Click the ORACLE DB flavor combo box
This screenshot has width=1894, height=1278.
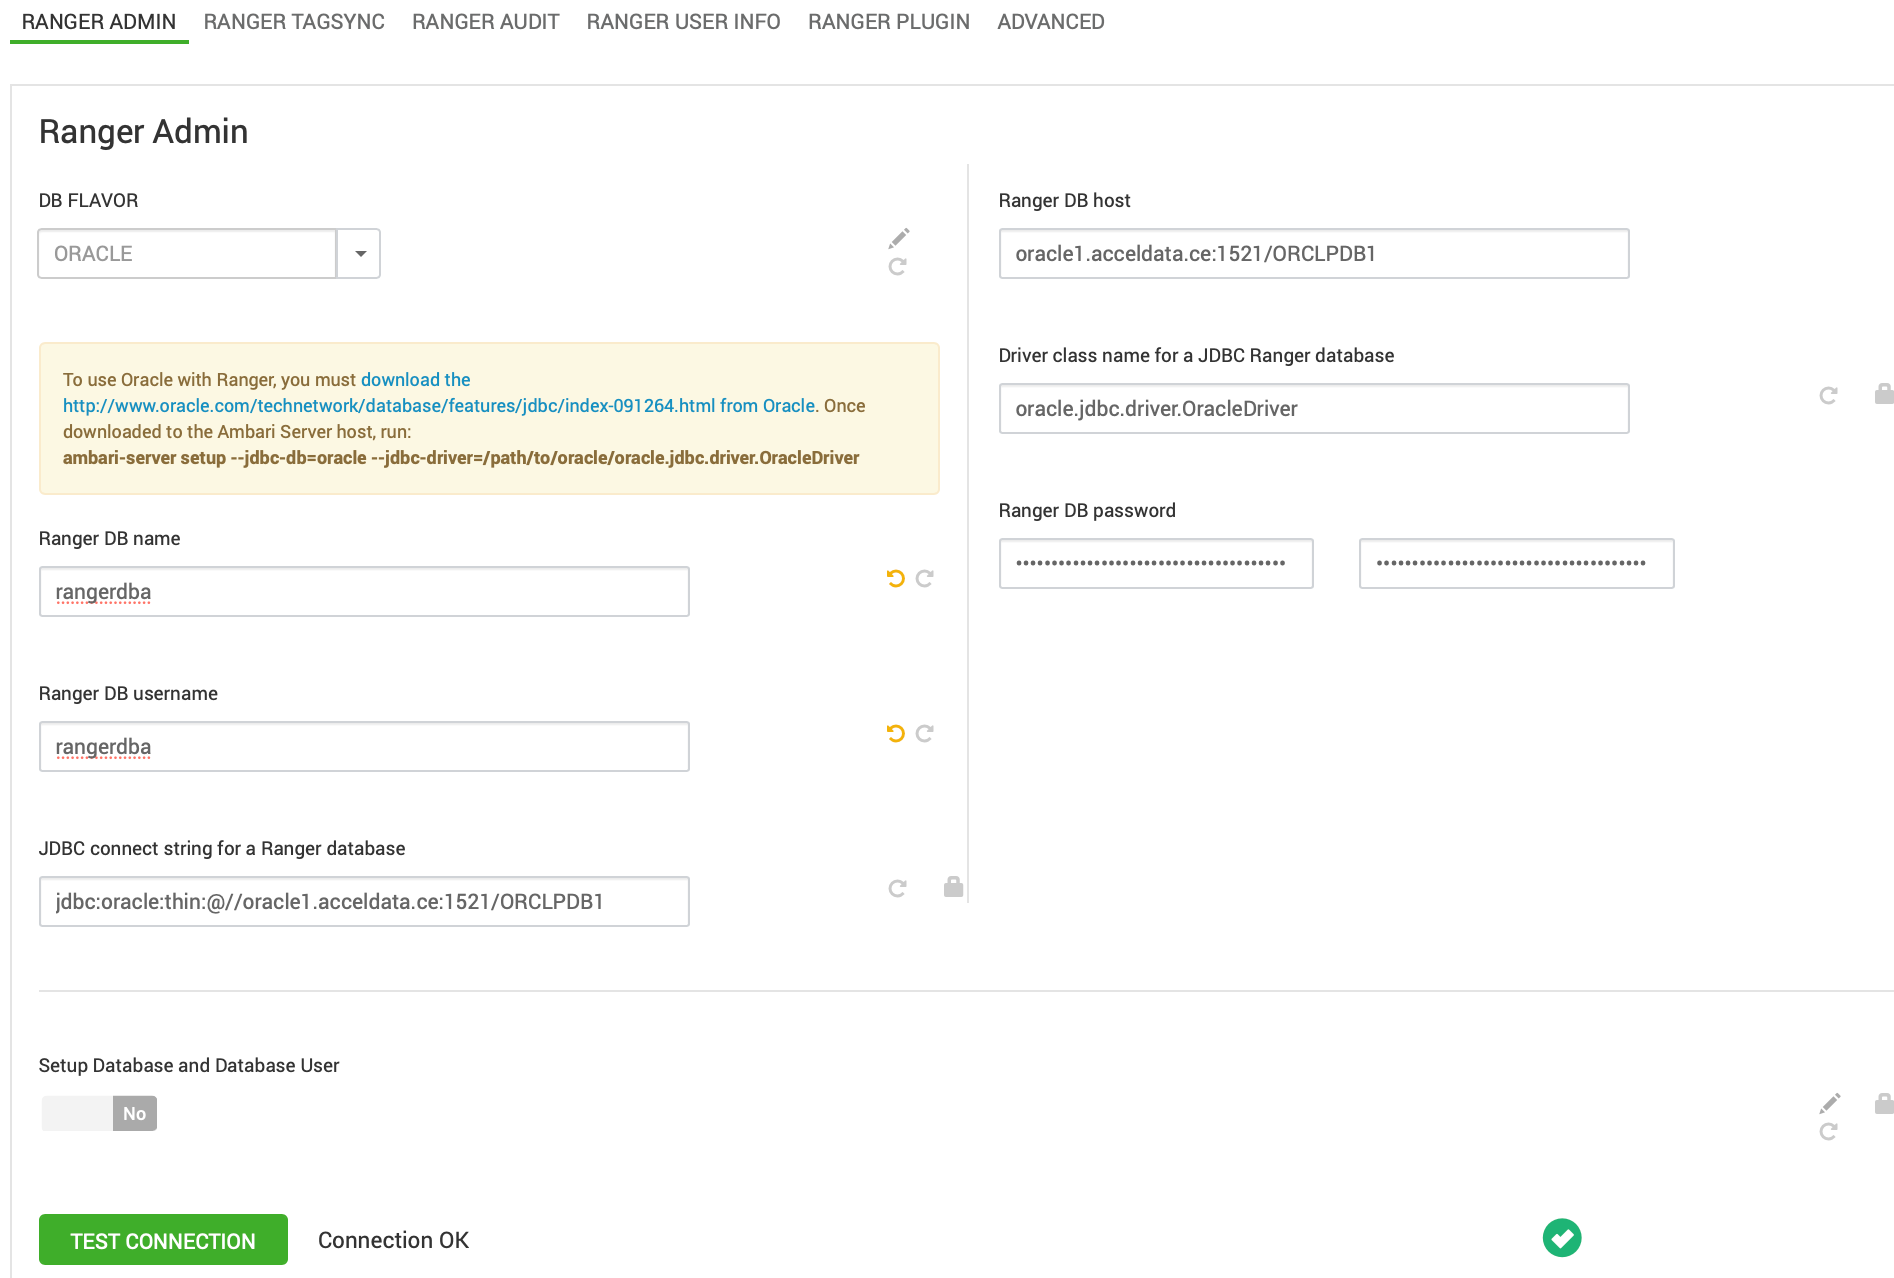[187, 254]
